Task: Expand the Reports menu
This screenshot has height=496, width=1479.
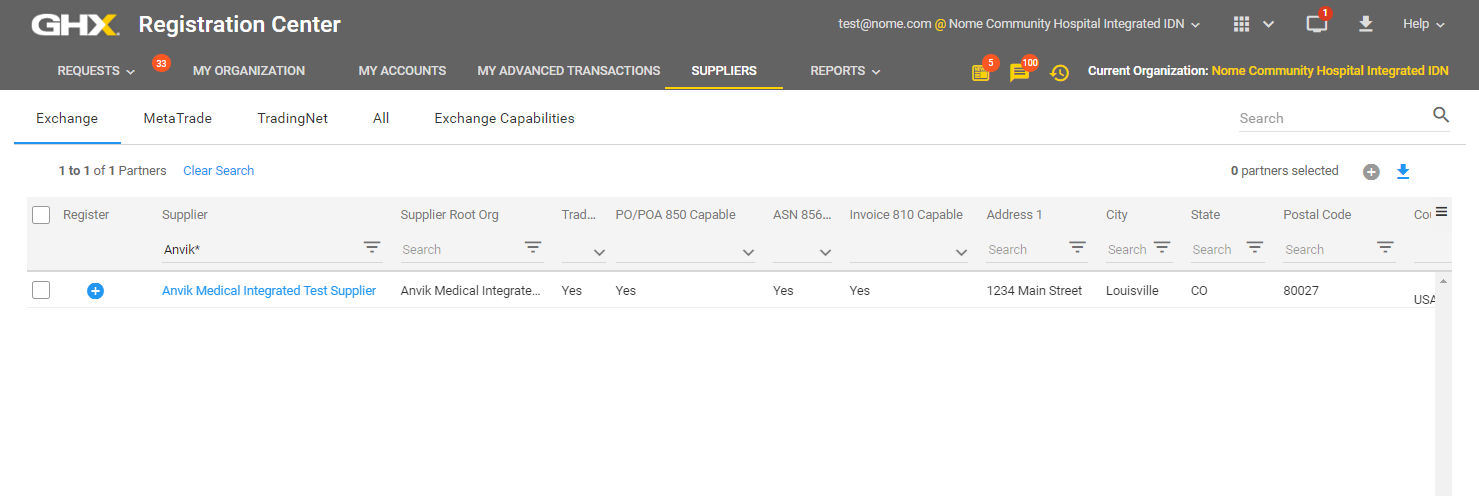Action: tap(845, 71)
